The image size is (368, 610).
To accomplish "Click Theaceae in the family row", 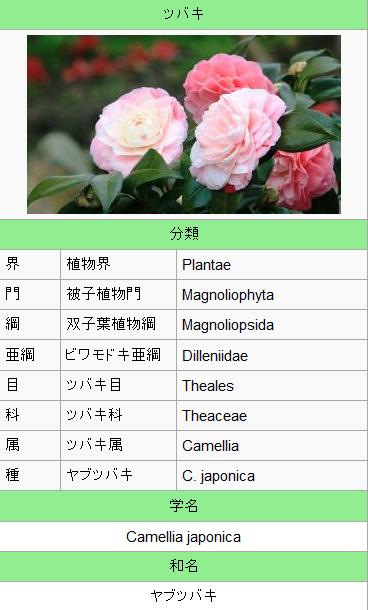I will [x=214, y=415].
